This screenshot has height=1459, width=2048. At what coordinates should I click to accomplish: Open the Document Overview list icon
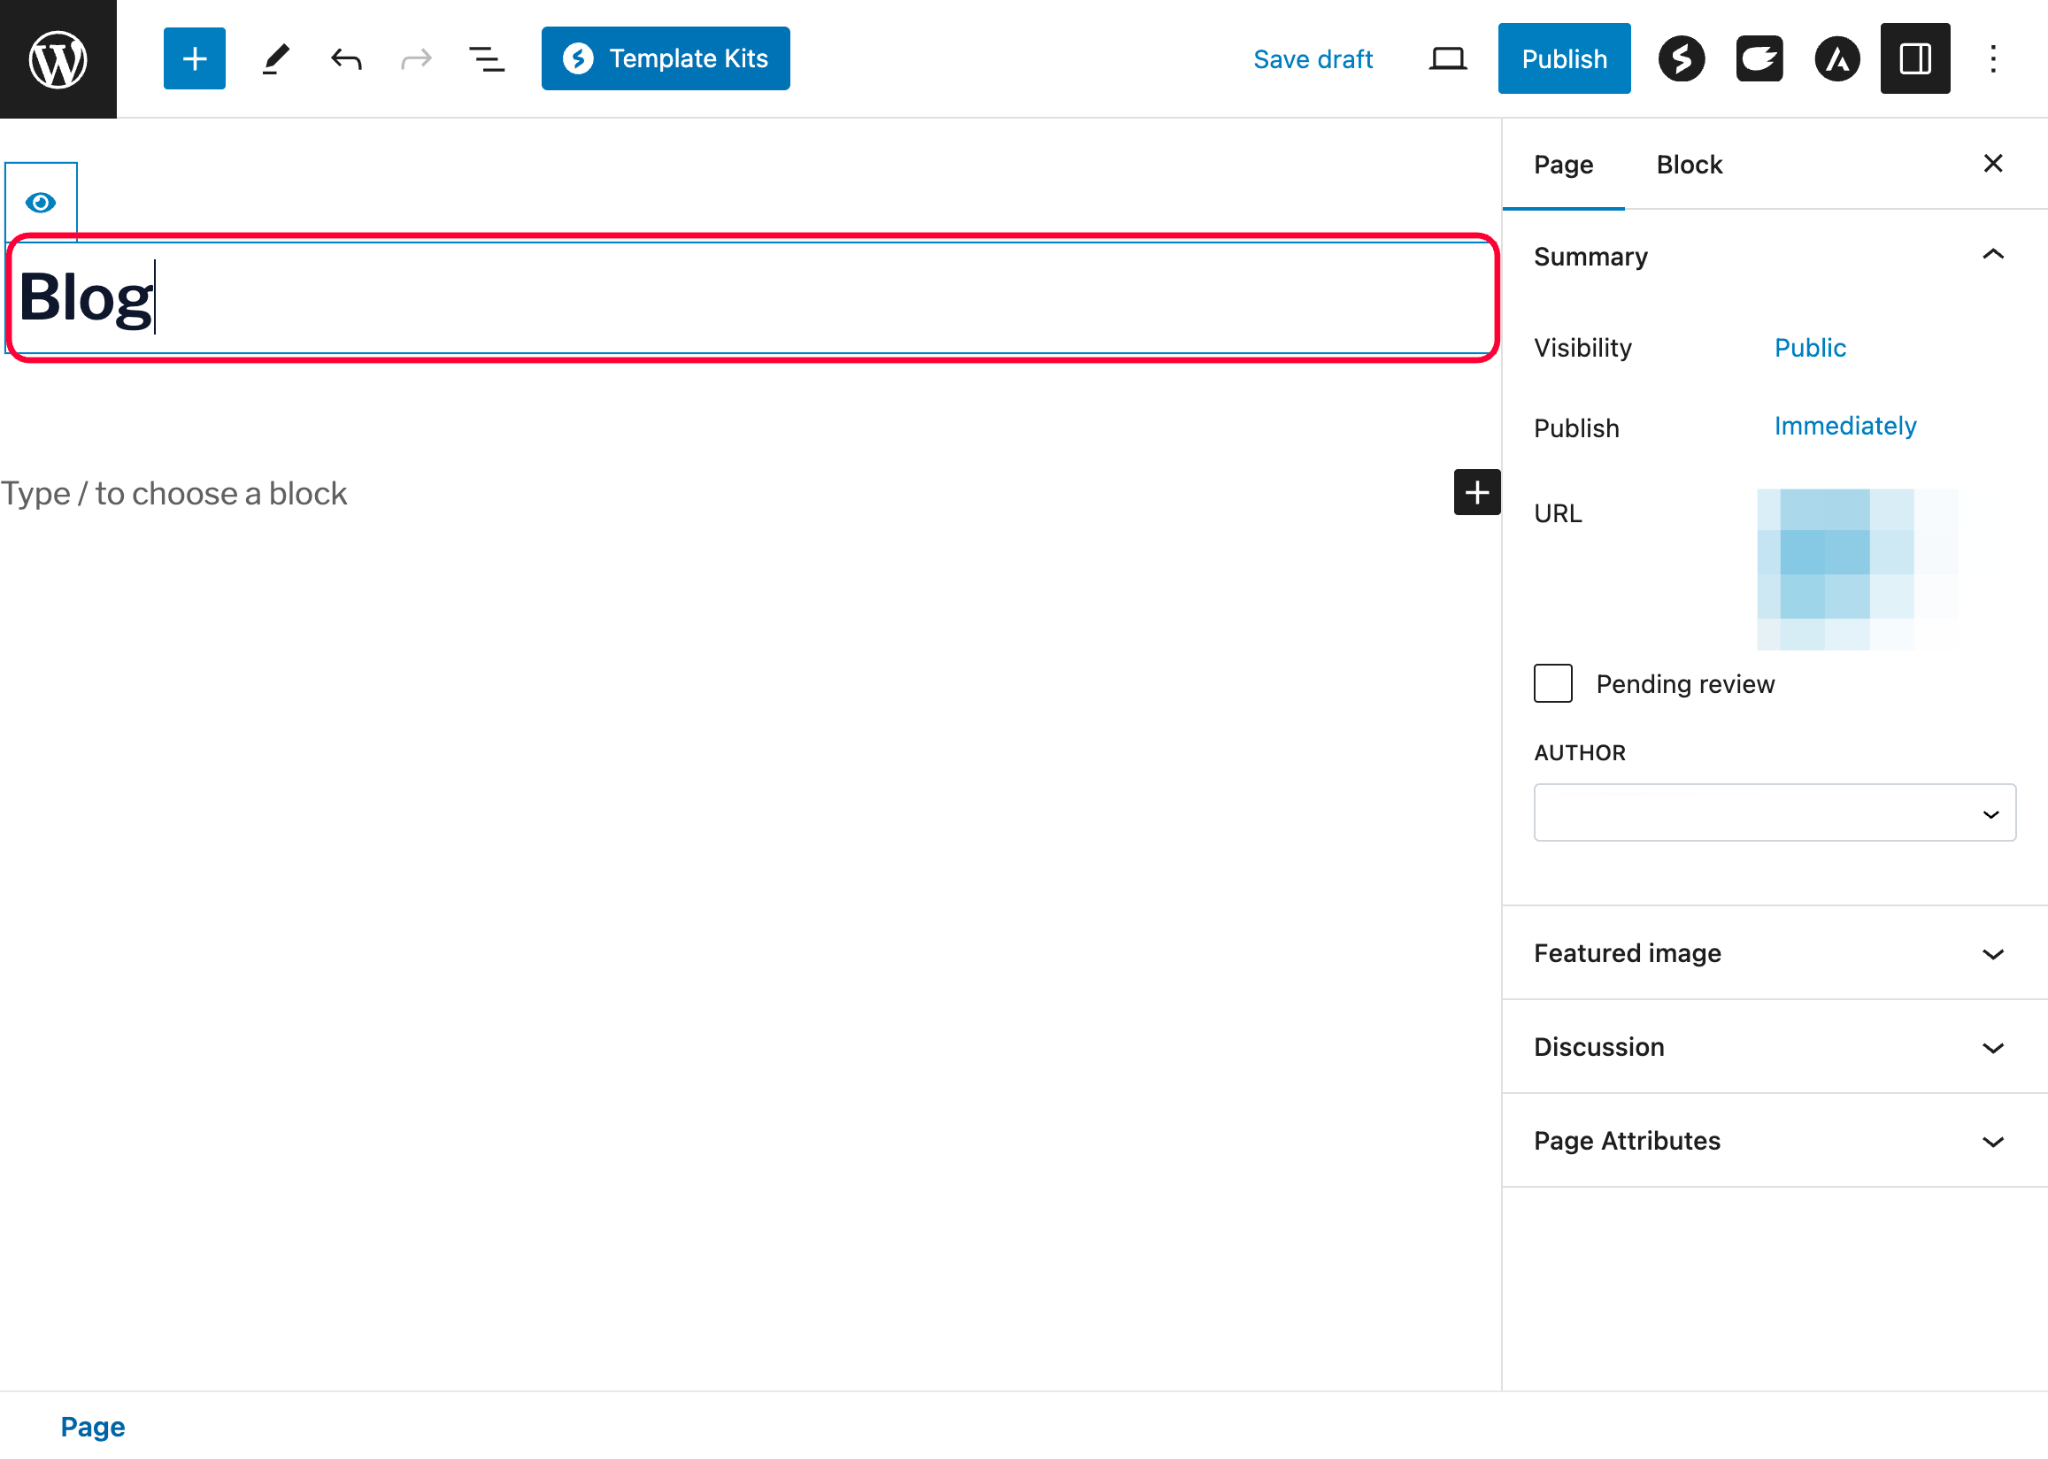point(487,59)
